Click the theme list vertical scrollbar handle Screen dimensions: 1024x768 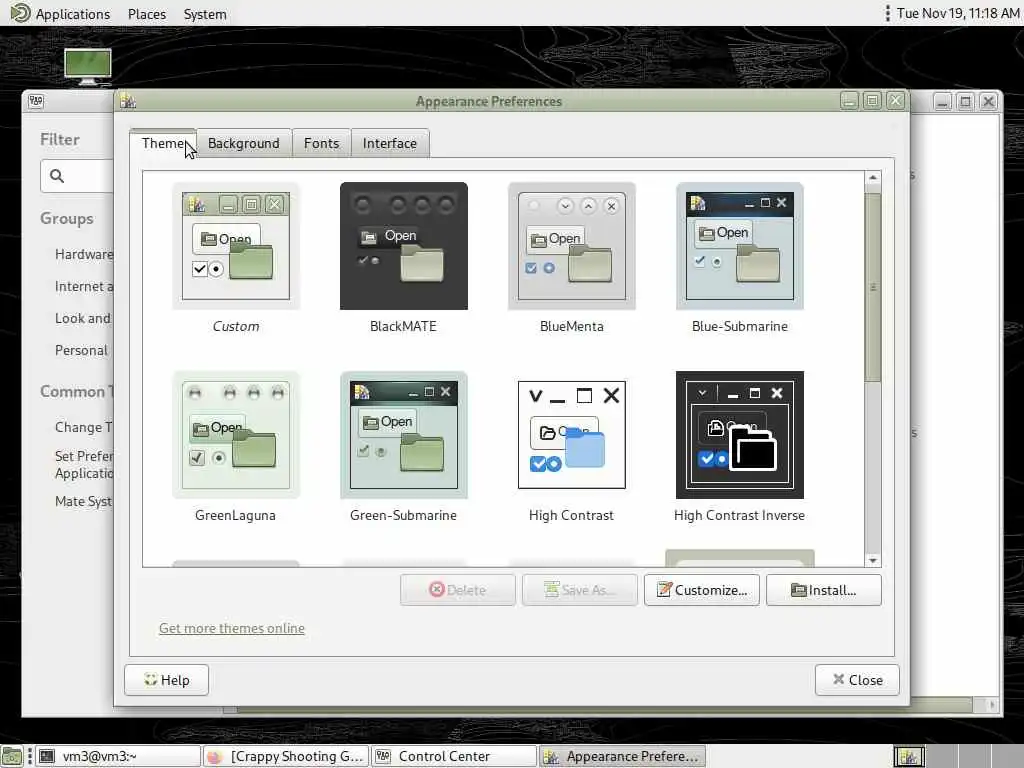[872, 286]
